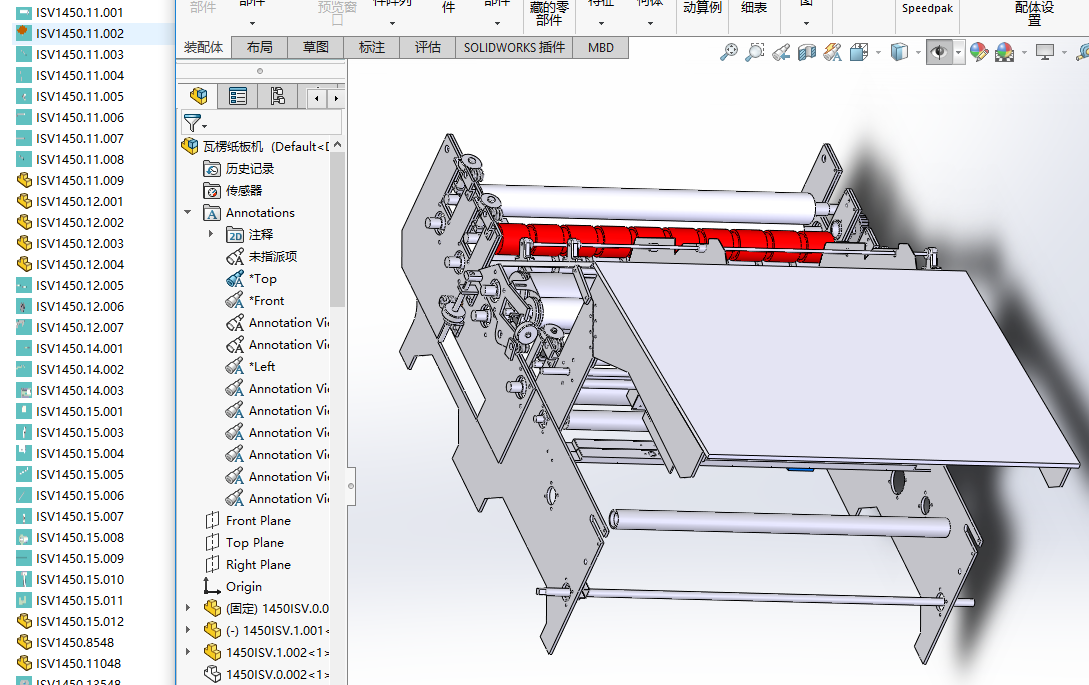The image size is (1089, 685).
Task: Open the ConfigurationManager panel tab
Action: 277,96
